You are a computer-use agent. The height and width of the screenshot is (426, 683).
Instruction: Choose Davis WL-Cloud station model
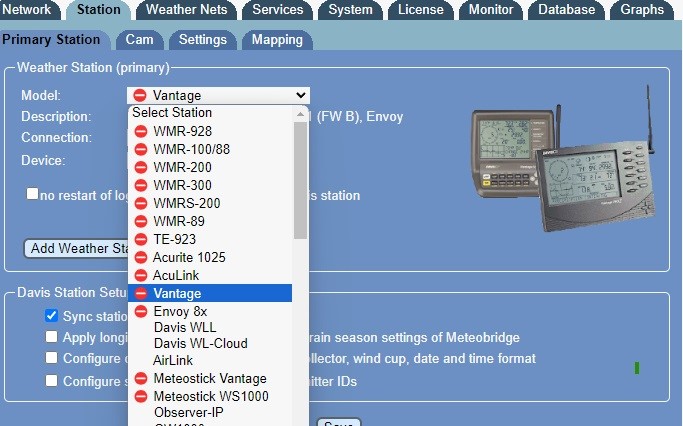point(211,343)
